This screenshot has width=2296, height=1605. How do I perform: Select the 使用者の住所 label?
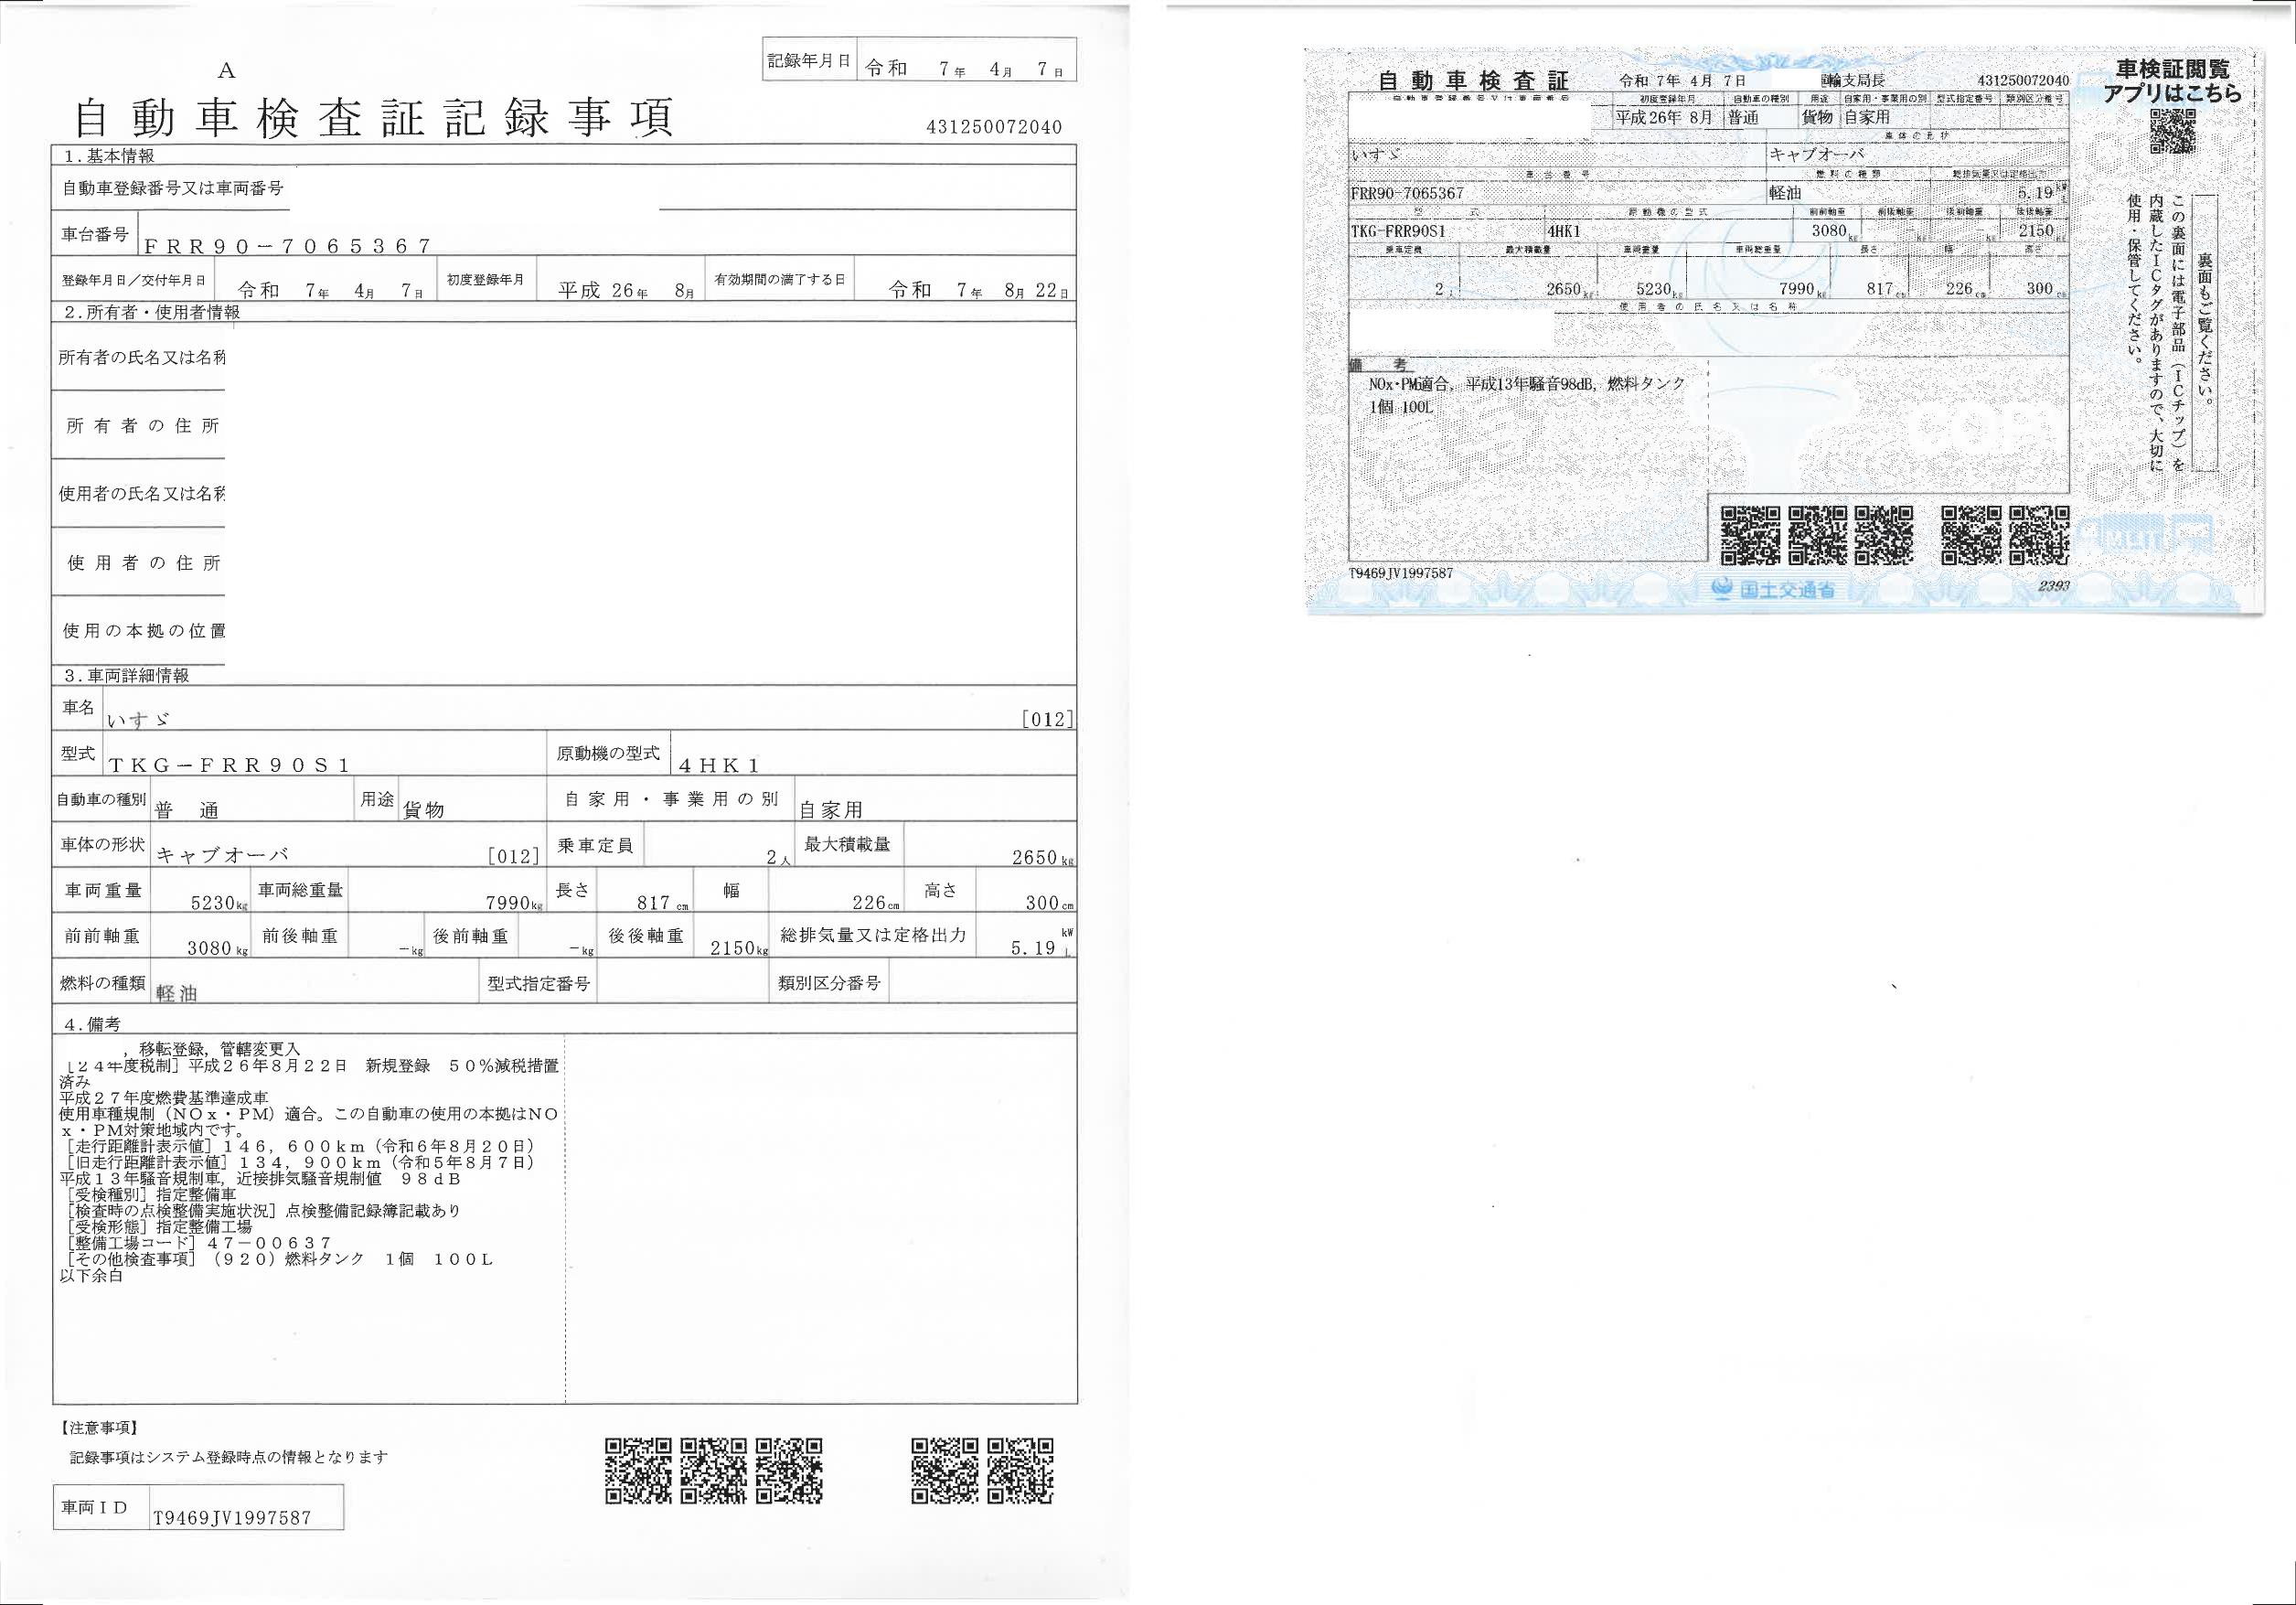(x=143, y=563)
